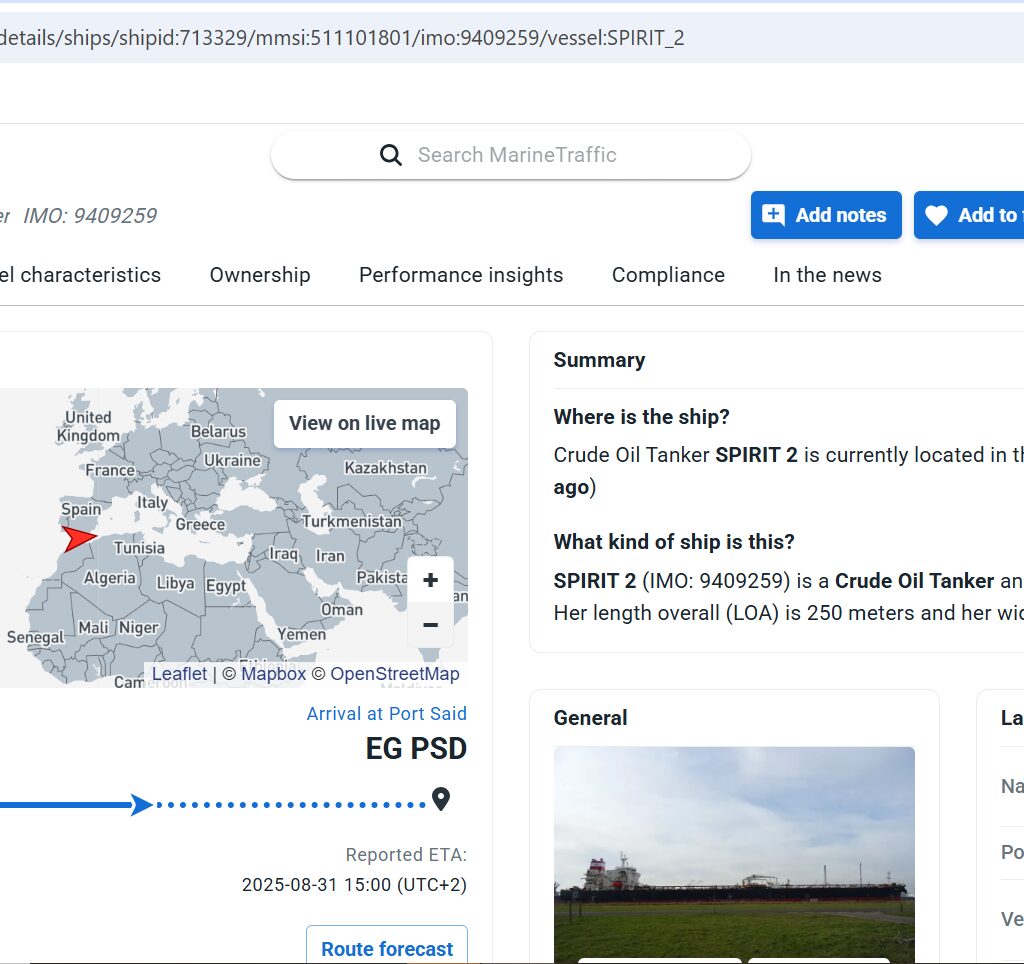Screen dimensions: 1024x964
Task: Zoom in the map with plus button
Action: [x=431, y=581]
